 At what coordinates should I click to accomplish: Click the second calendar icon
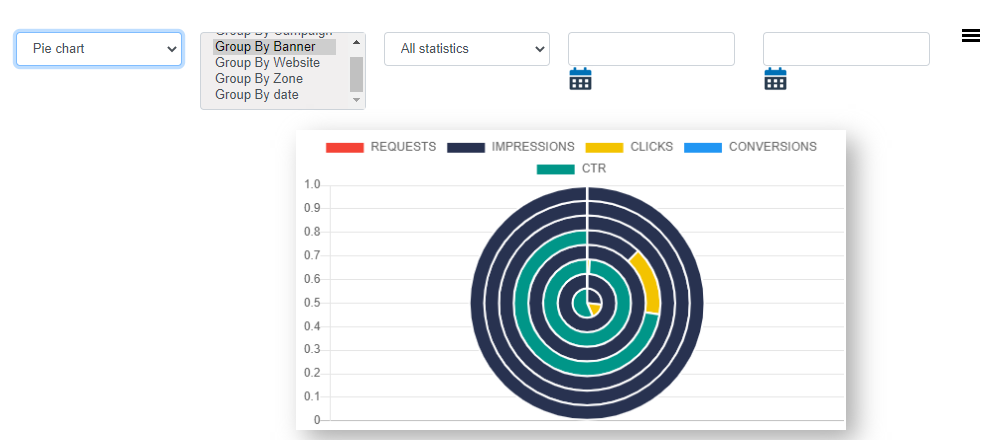[775, 80]
